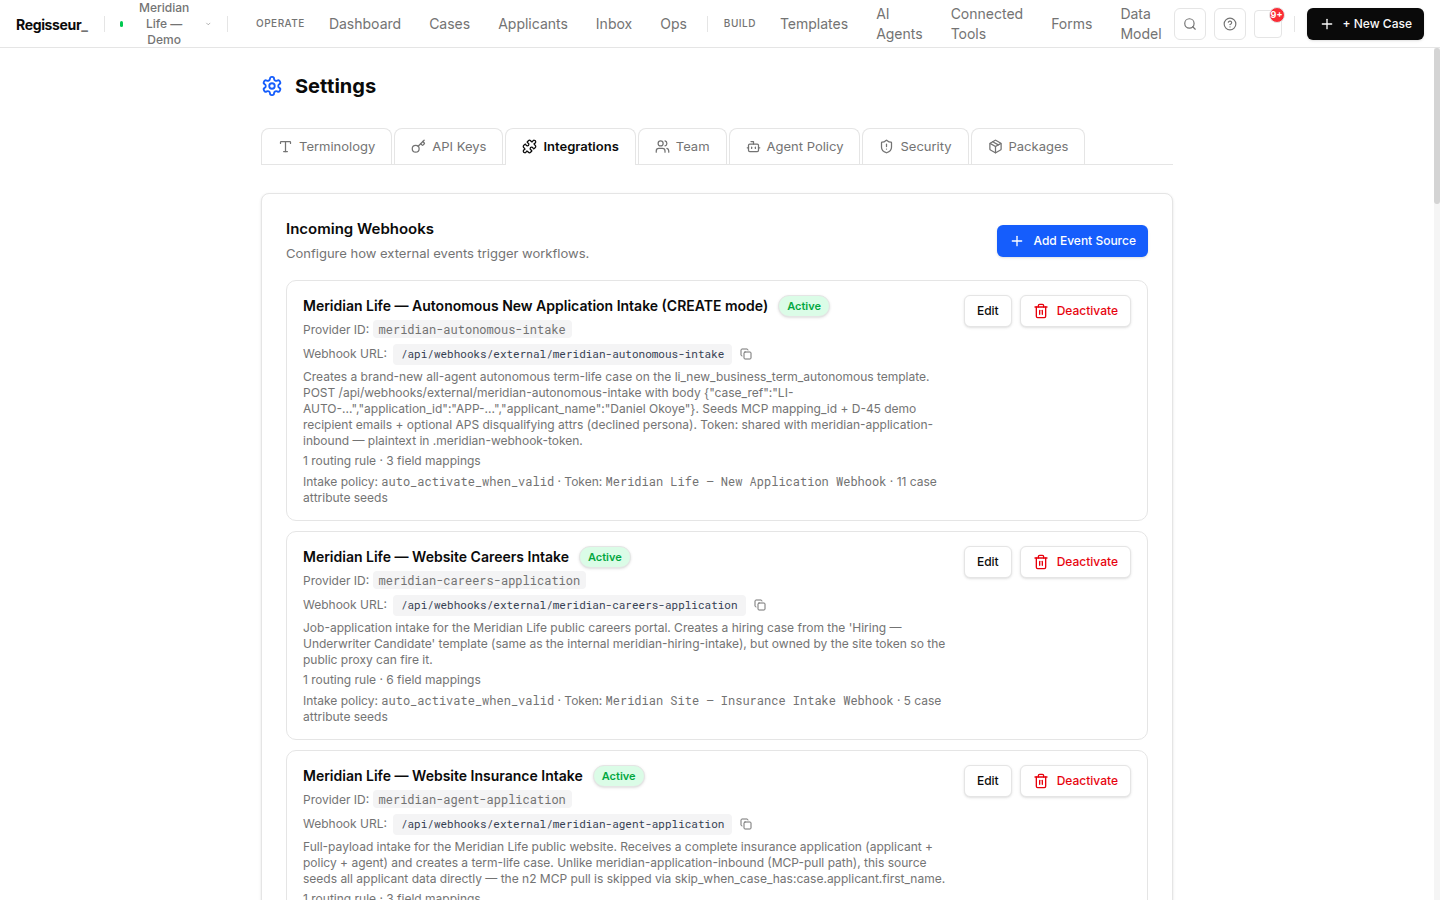Click the Incoming Webhooks heading
Viewport: 1440px width, 900px height.
tap(360, 229)
